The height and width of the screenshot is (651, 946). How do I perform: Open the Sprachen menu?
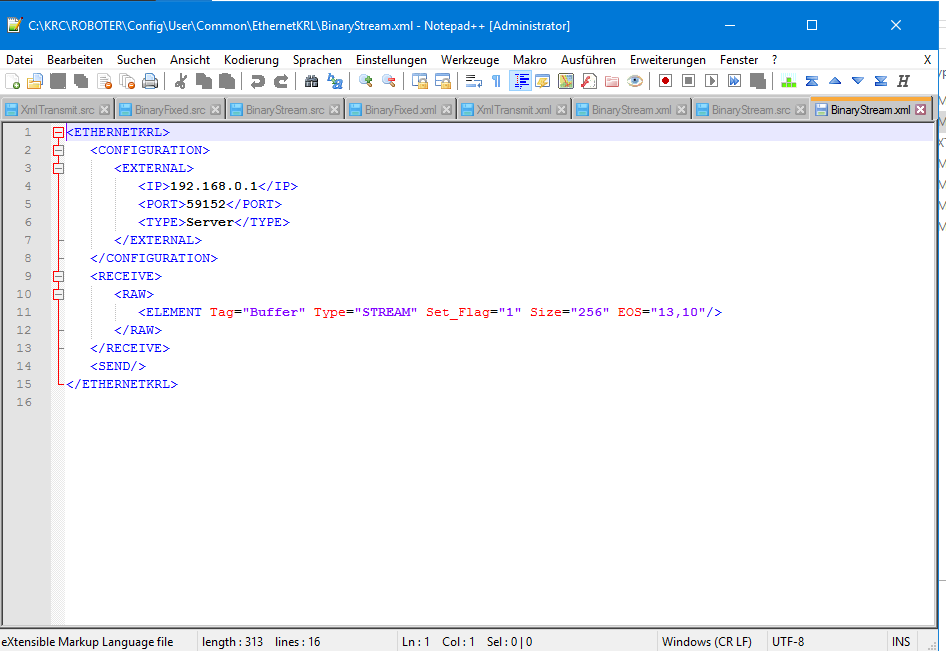(317, 60)
